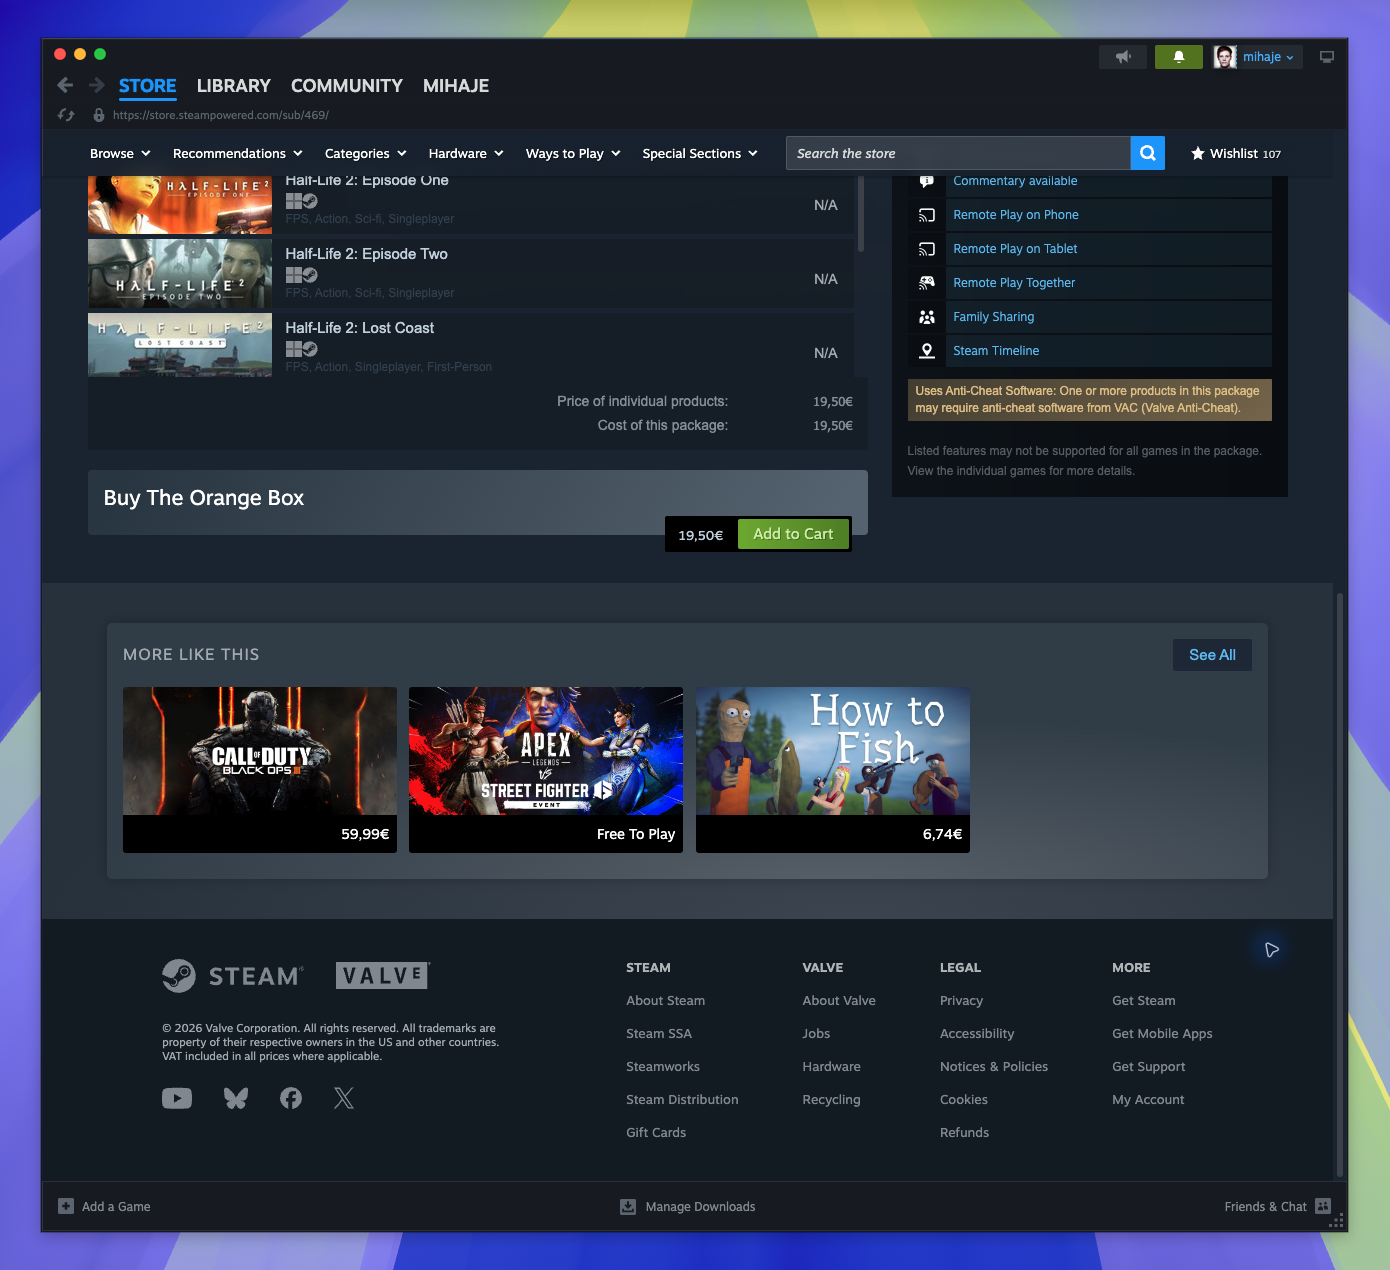Viewport: 1390px width, 1270px height.
Task: Open the X social icon in footer
Action: pyautogui.click(x=344, y=1098)
